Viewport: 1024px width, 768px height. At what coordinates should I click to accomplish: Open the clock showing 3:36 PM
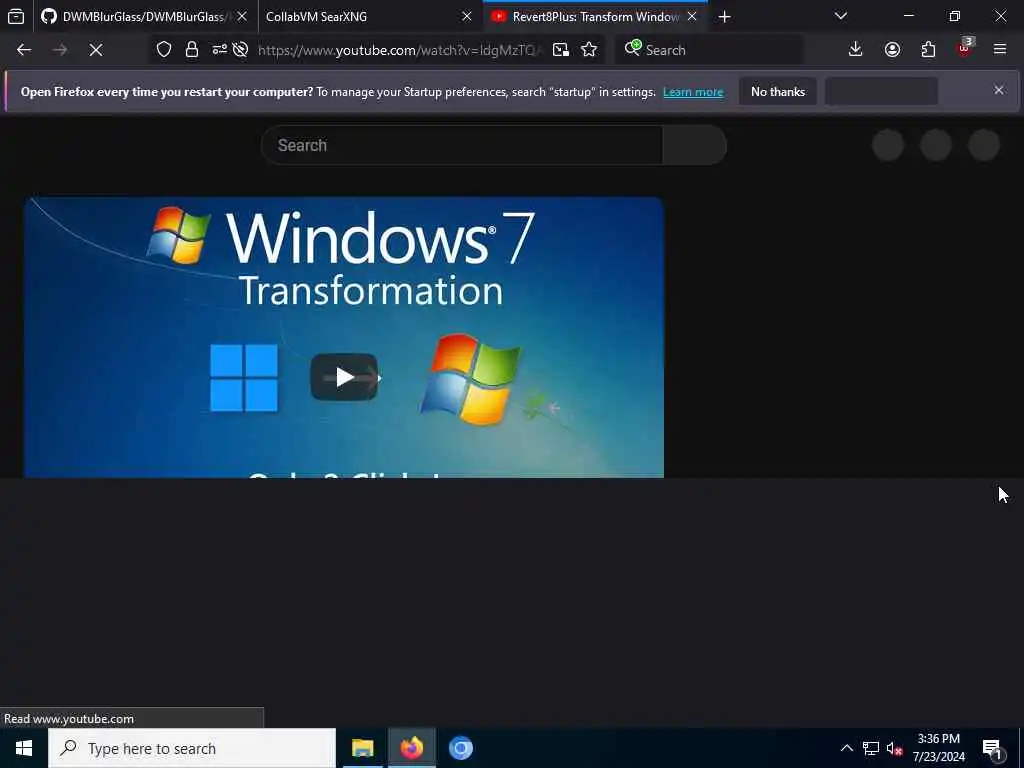[938, 748]
